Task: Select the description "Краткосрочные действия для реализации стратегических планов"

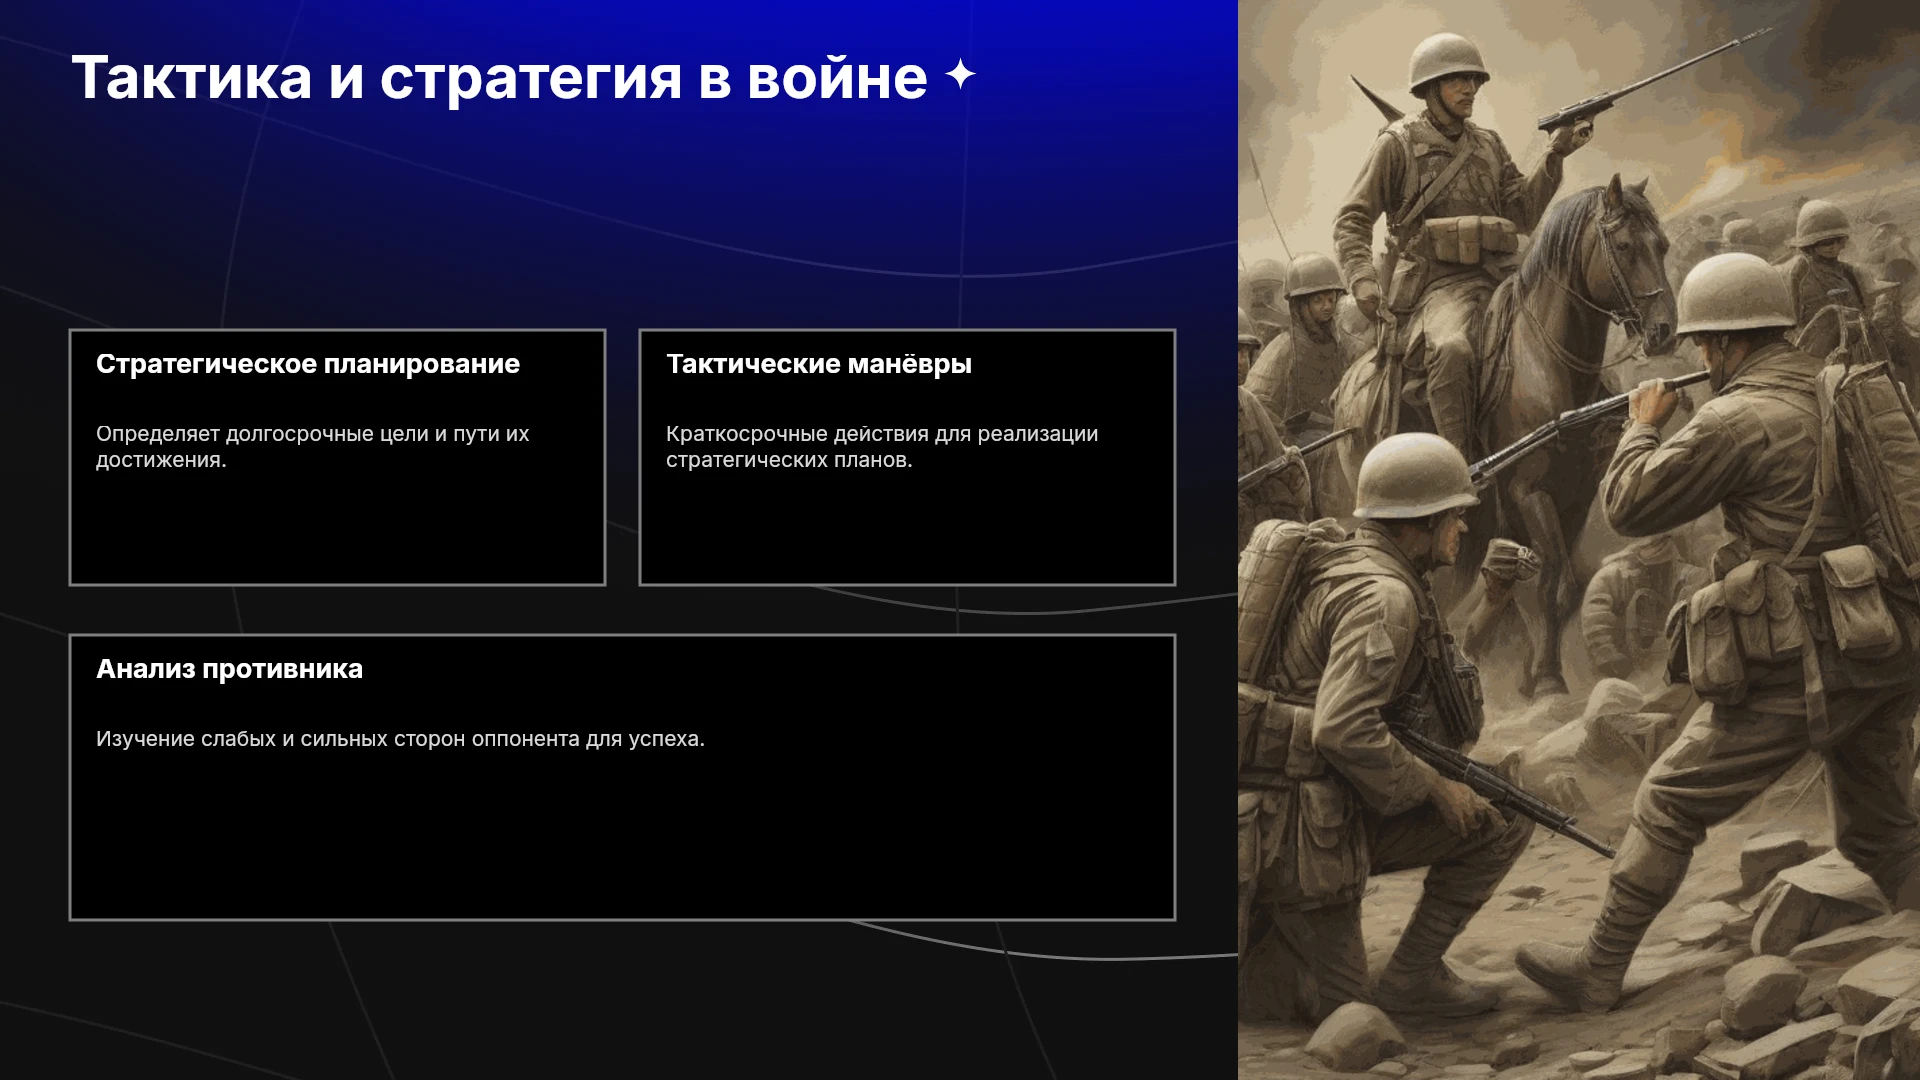Action: pos(882,447)
